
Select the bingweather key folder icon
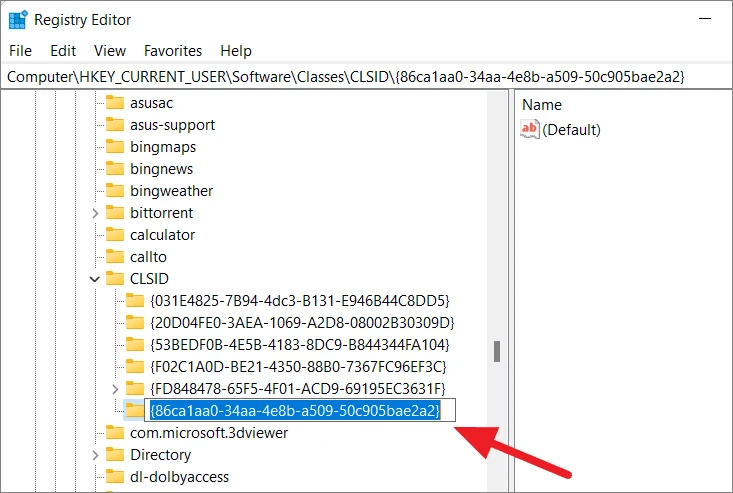pyautogui.click(x=115, y=191)
